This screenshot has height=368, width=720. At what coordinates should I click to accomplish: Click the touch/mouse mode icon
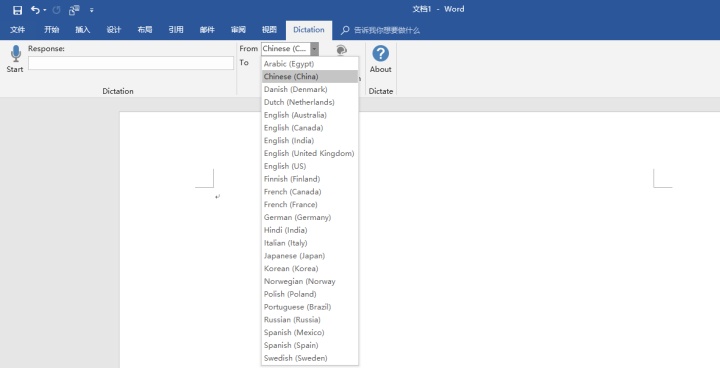pos(74,10)
